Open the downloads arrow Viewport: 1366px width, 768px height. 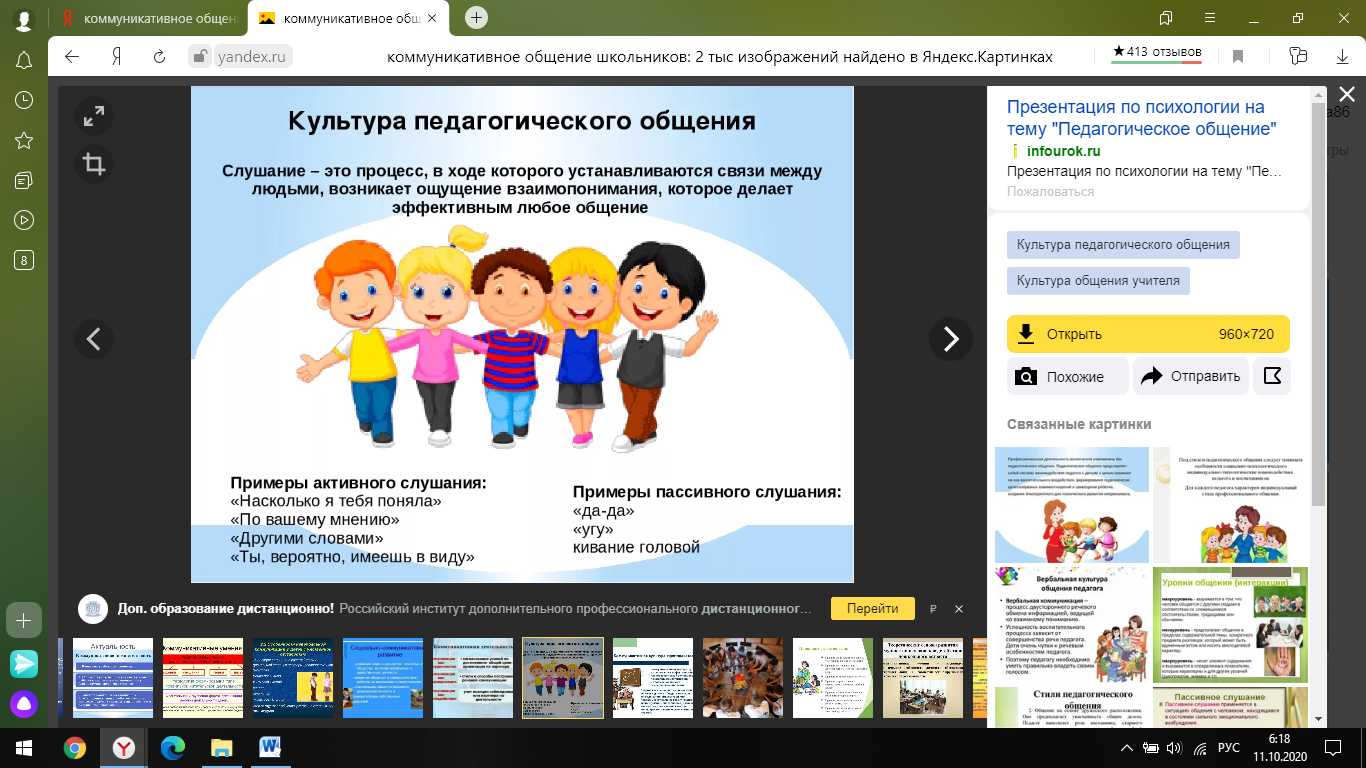point(1343,57)
